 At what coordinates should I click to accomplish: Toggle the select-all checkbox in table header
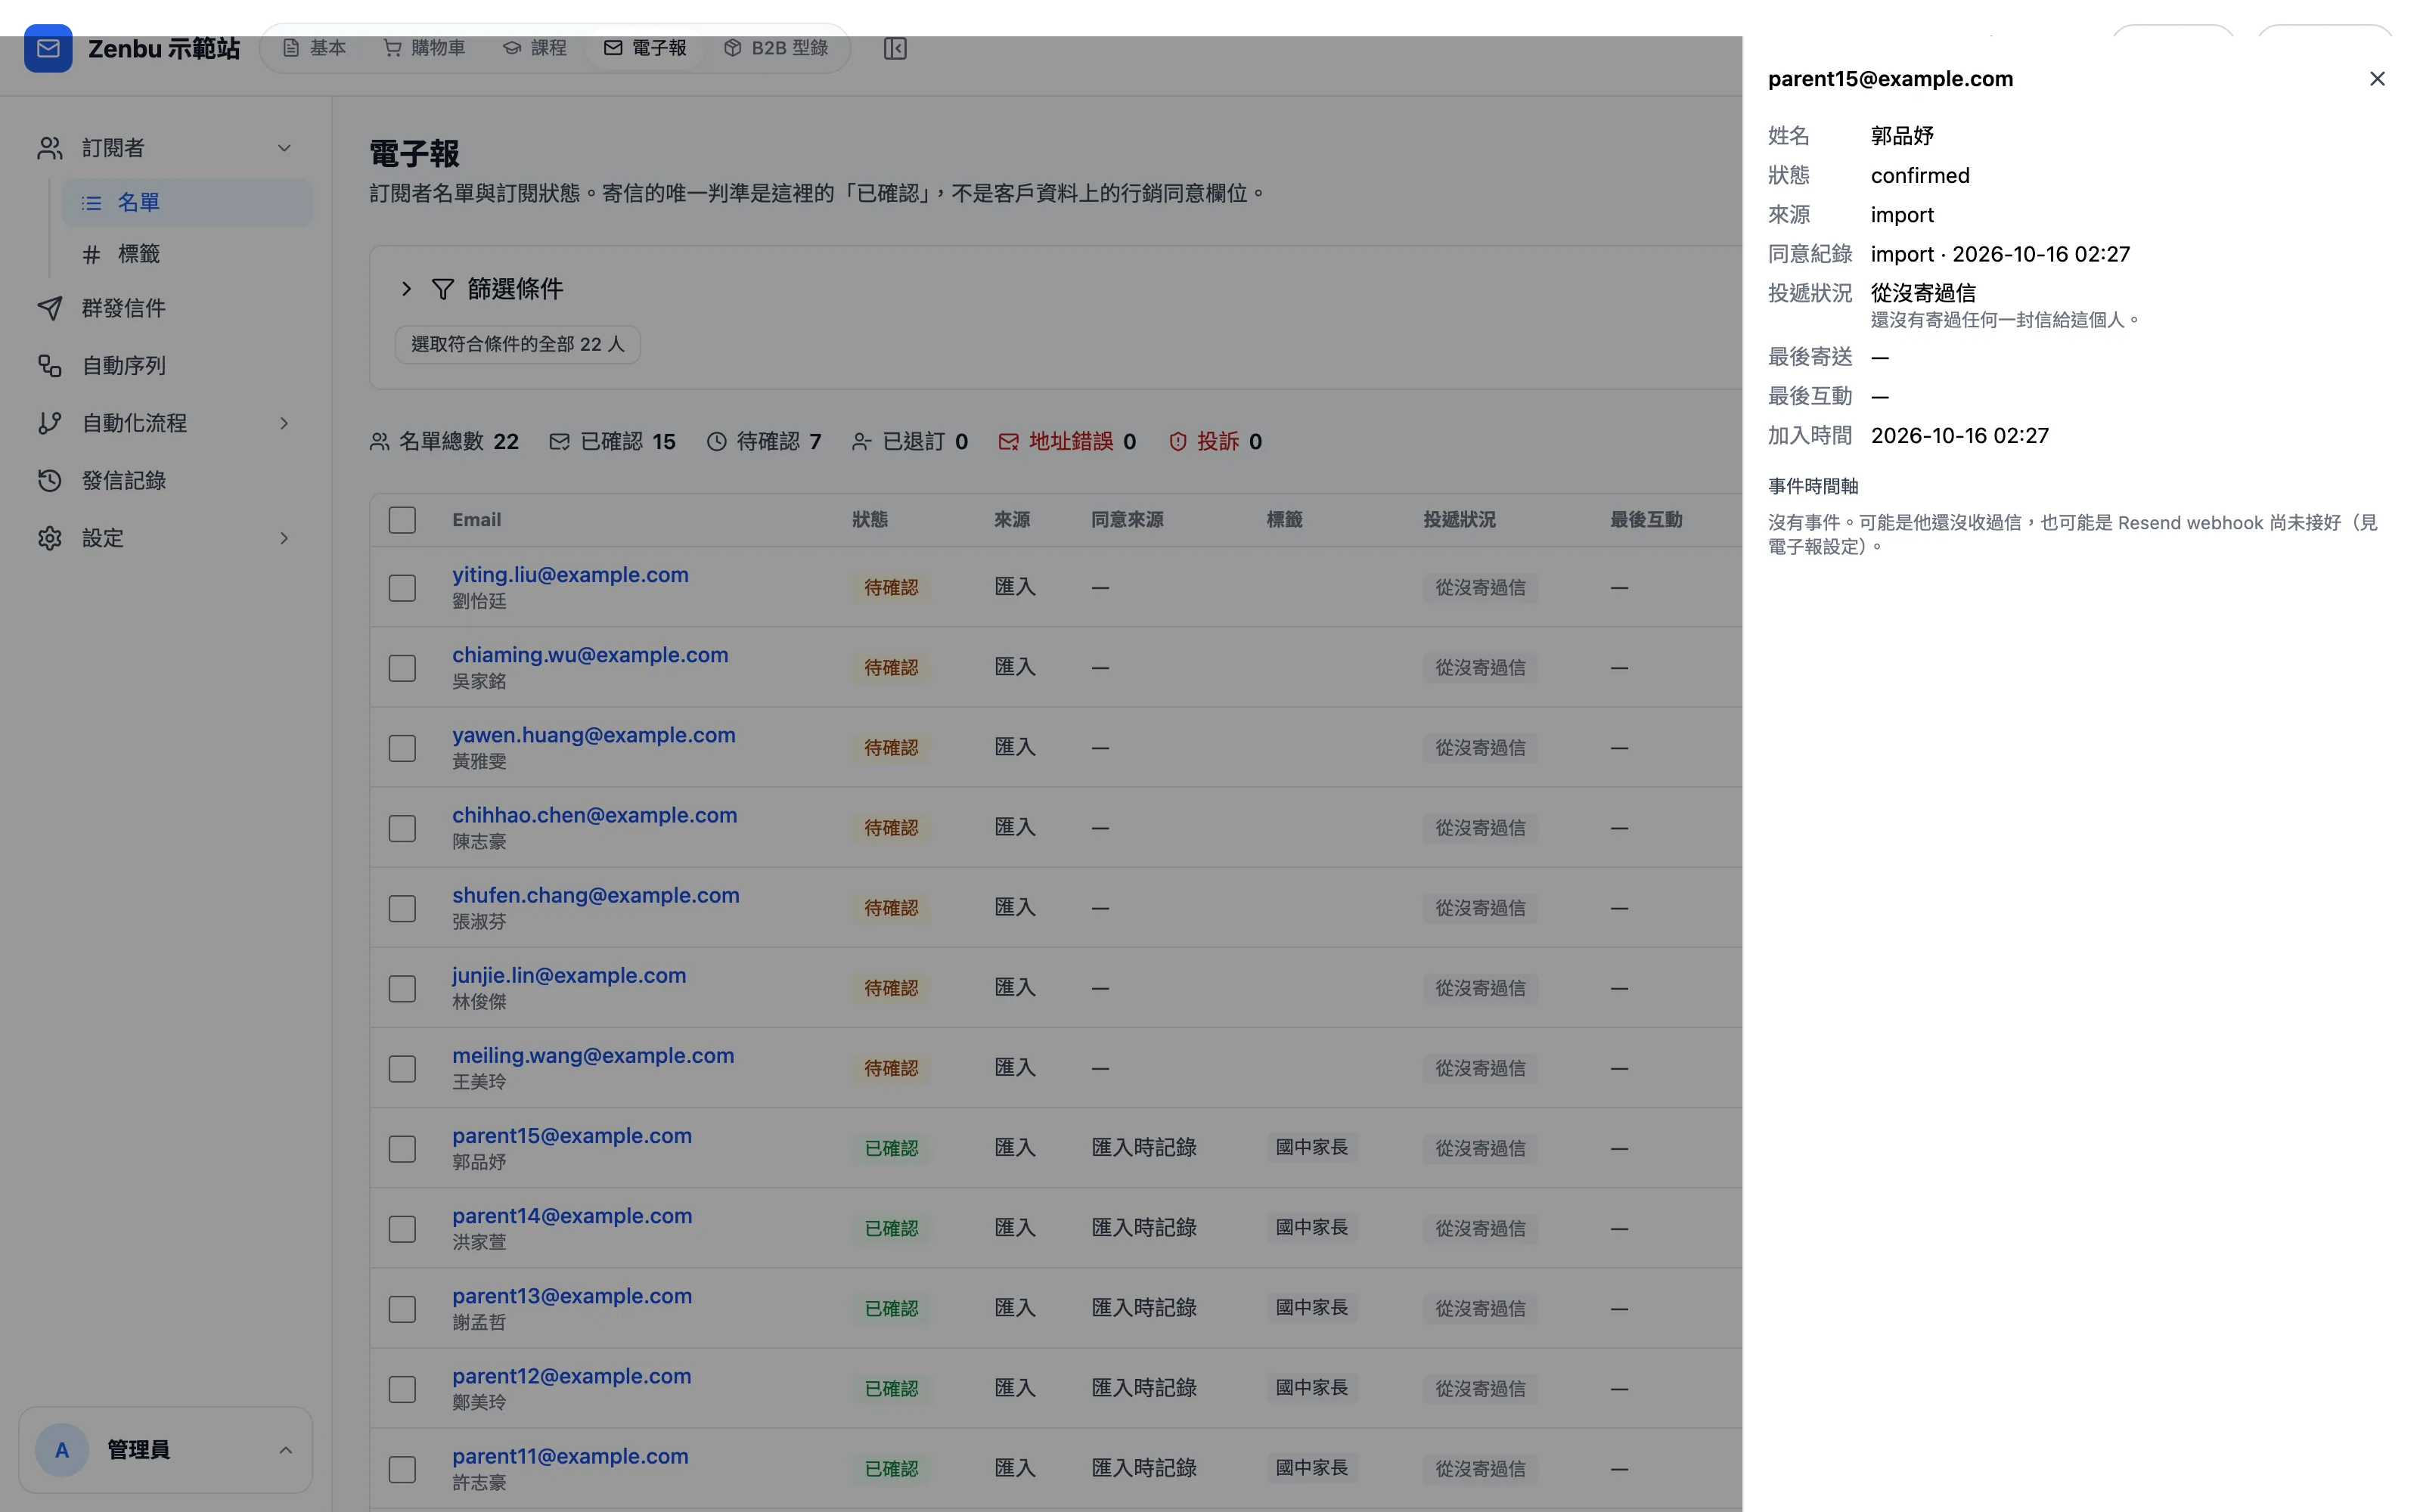(402, 520)
